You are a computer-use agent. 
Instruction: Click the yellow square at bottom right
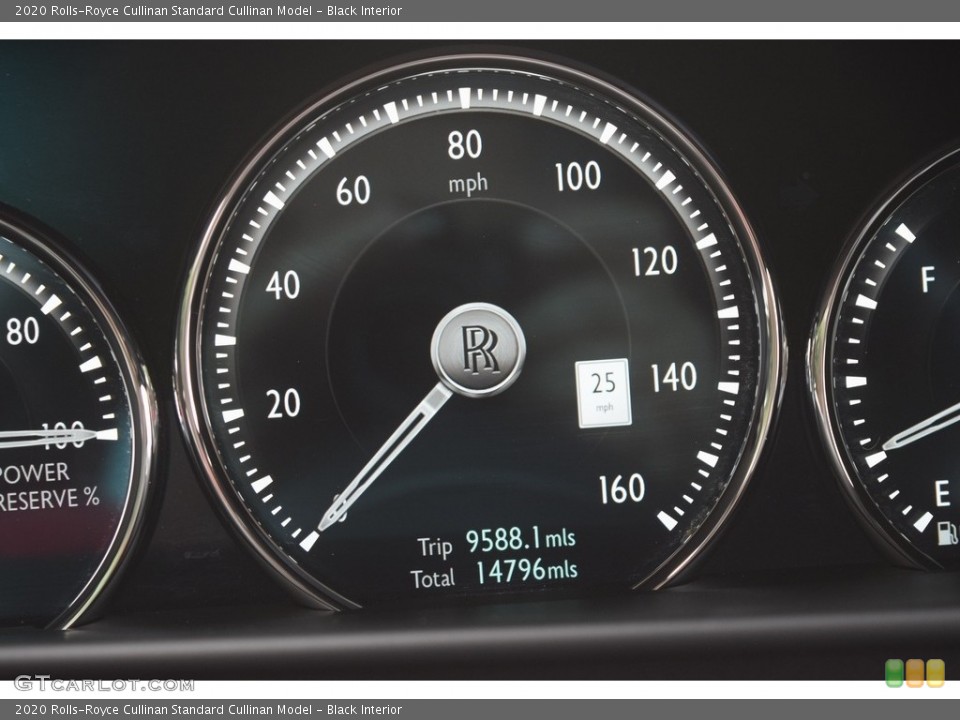coord(935,673)
